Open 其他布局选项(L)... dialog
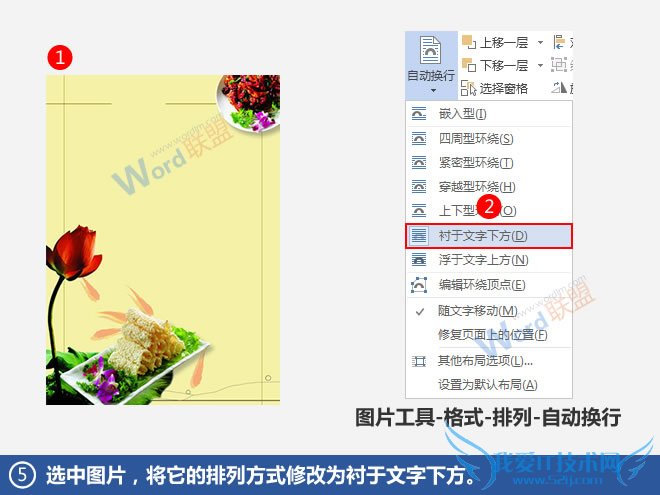 (x=489, y=361)
